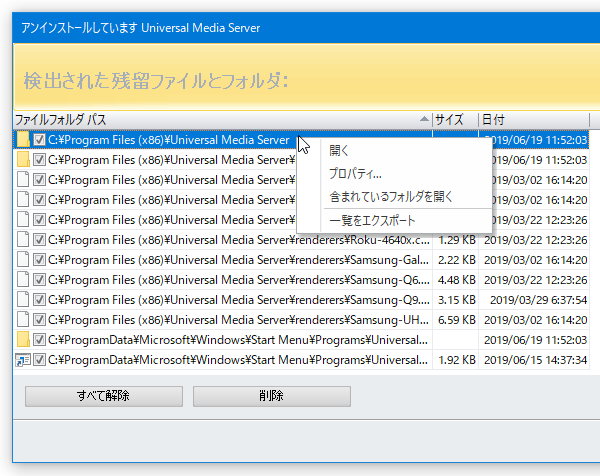Click date cell of the Roku-4640x row
Screen dimensions: 600x476
click(535, 240)
